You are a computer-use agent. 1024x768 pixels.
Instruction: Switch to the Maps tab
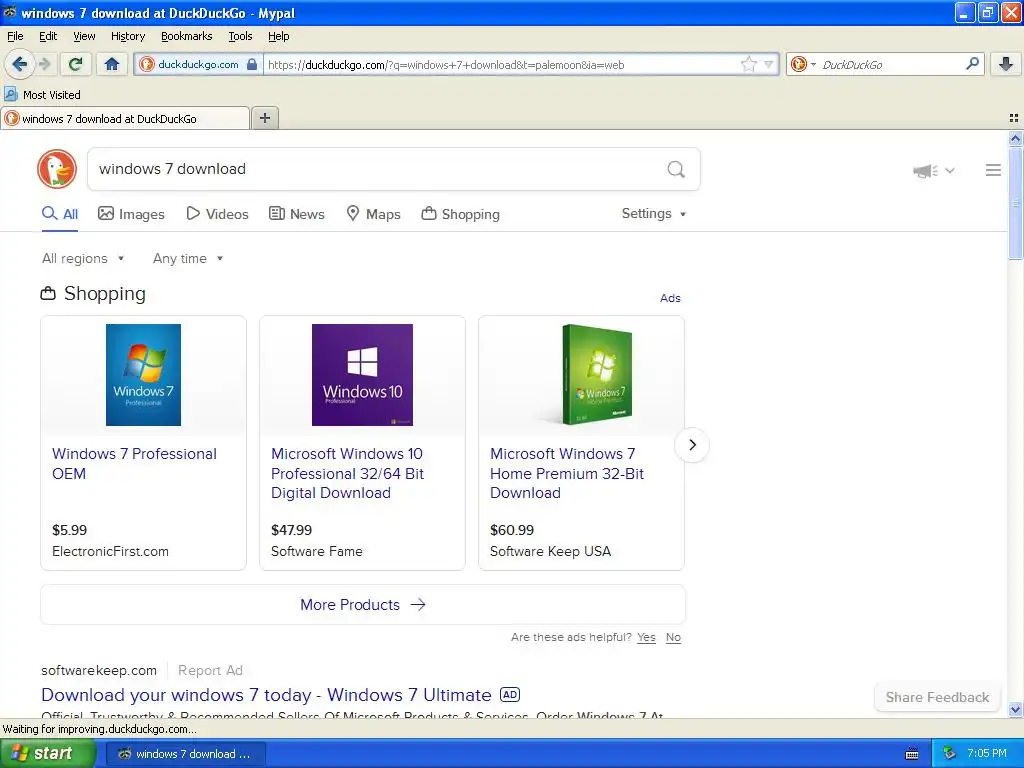click(374, 214)
